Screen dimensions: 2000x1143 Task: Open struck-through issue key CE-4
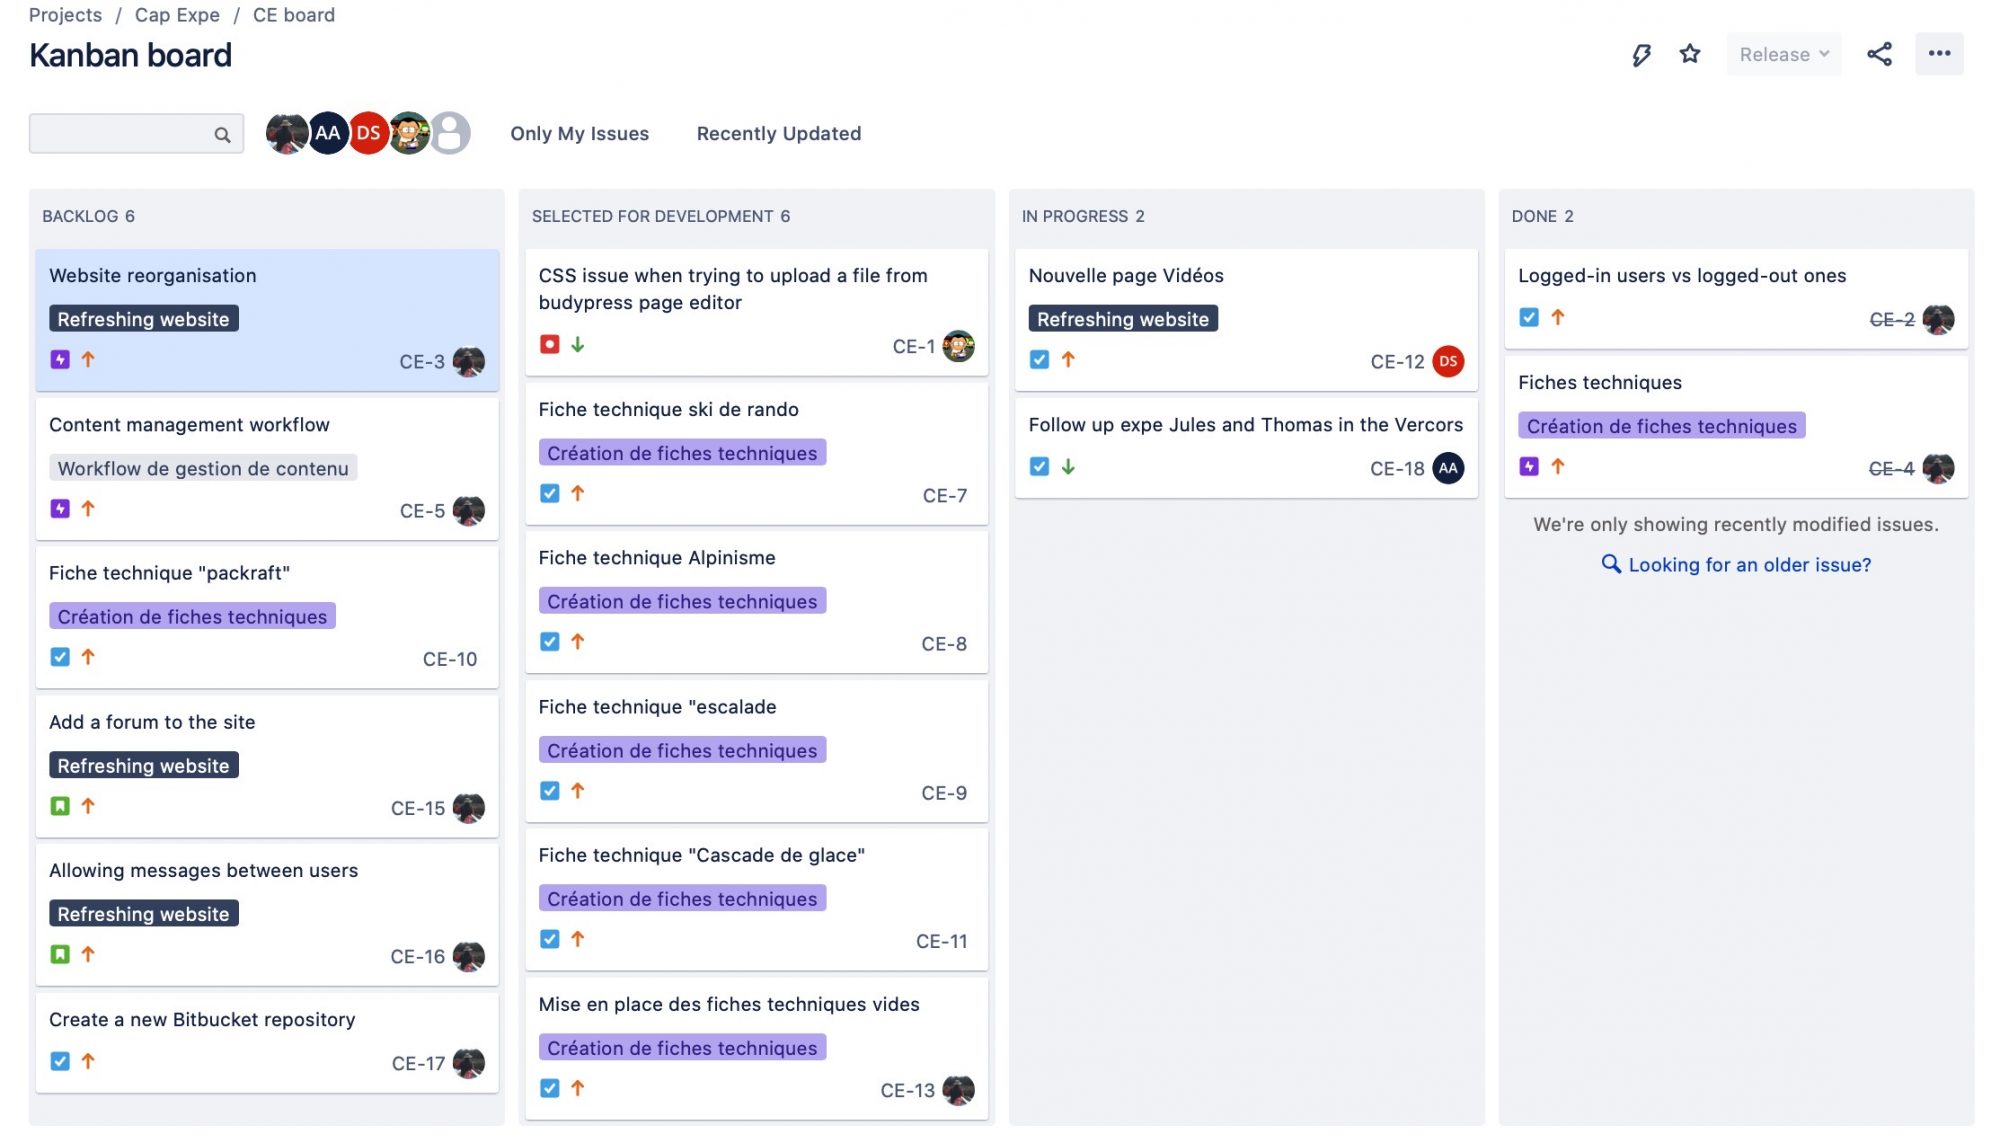[x=1891, y=468]
